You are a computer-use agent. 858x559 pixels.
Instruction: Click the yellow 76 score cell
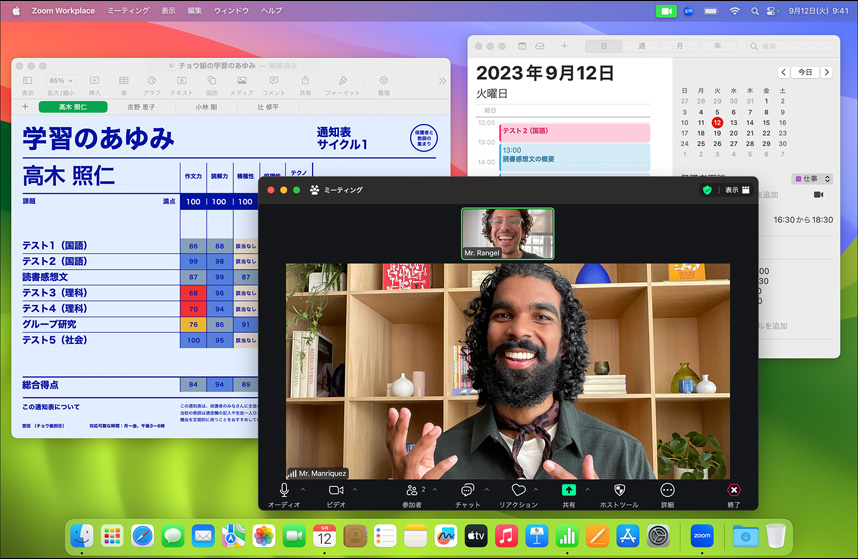click(193, 325)
